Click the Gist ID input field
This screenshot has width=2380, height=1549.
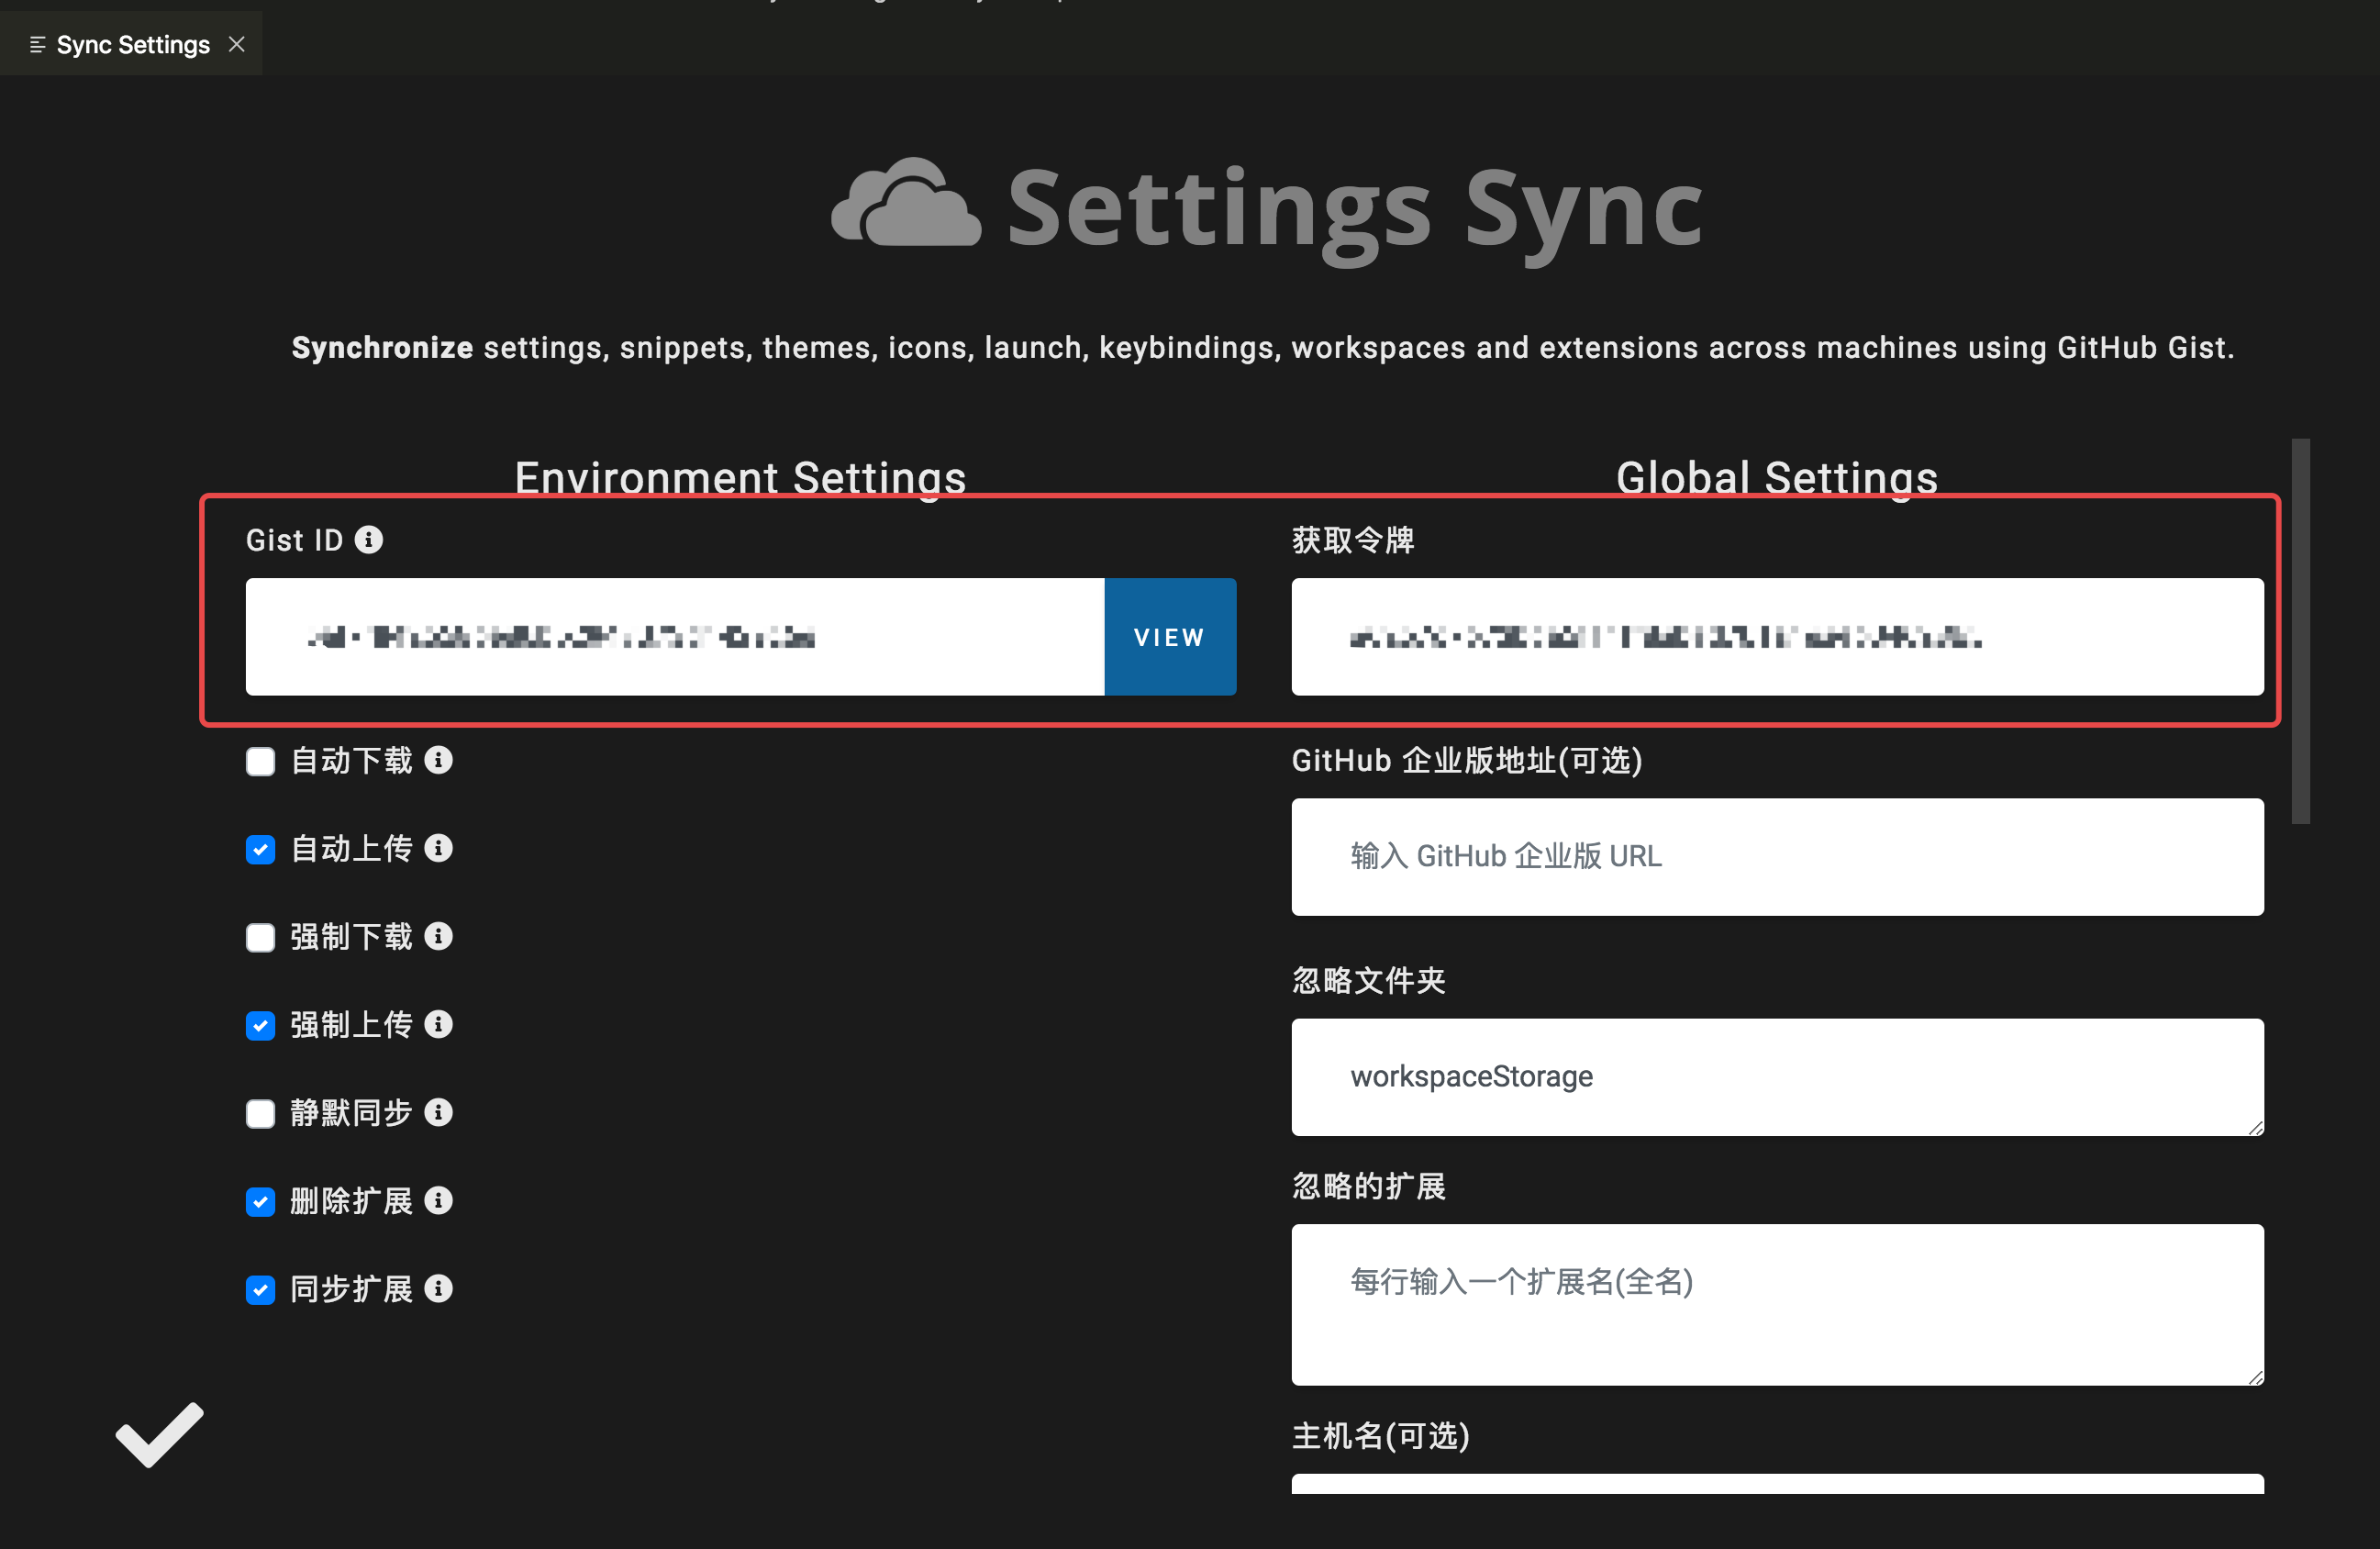(674, 637)
